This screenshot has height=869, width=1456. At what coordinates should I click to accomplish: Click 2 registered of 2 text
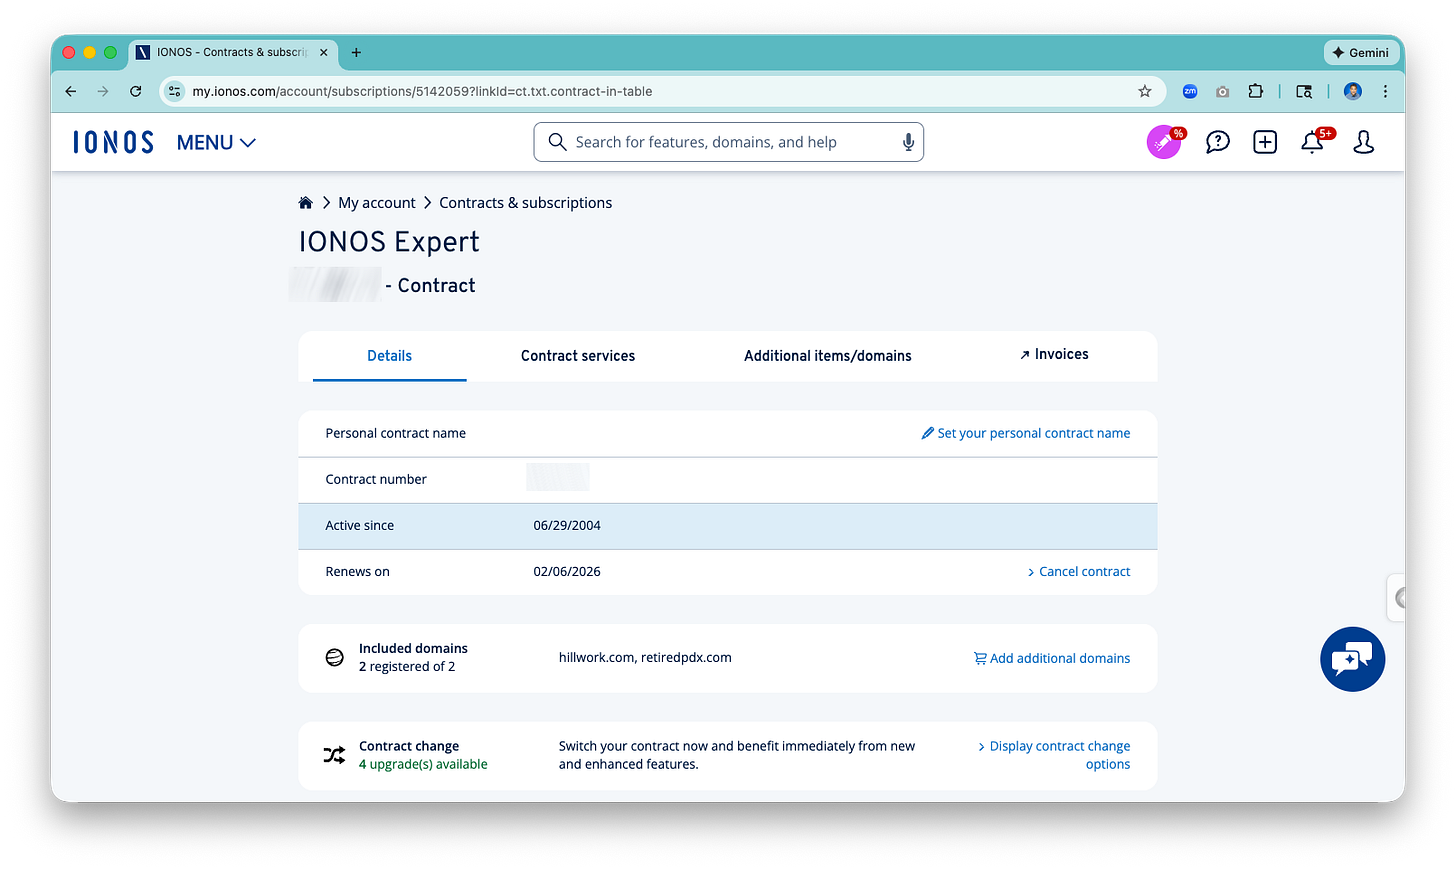pyautogui.click(x=407, y=667)
